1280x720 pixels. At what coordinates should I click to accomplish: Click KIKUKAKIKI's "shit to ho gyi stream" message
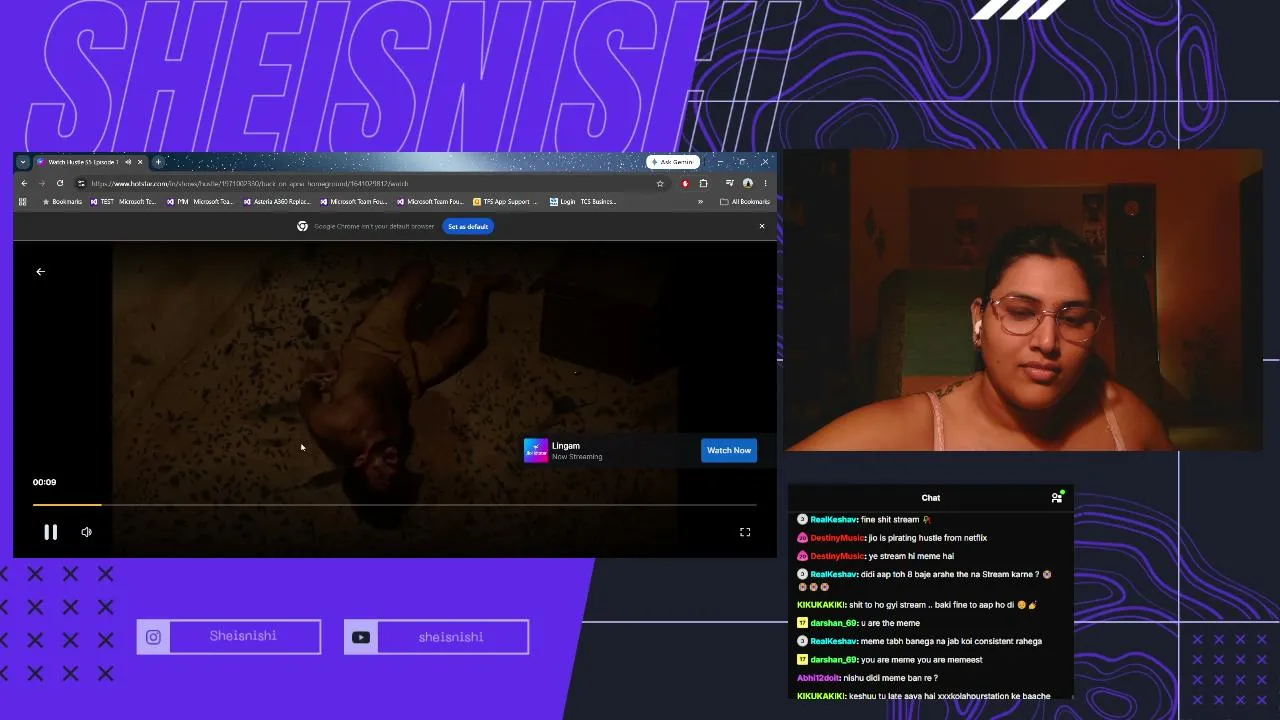(x=917, y=605)
